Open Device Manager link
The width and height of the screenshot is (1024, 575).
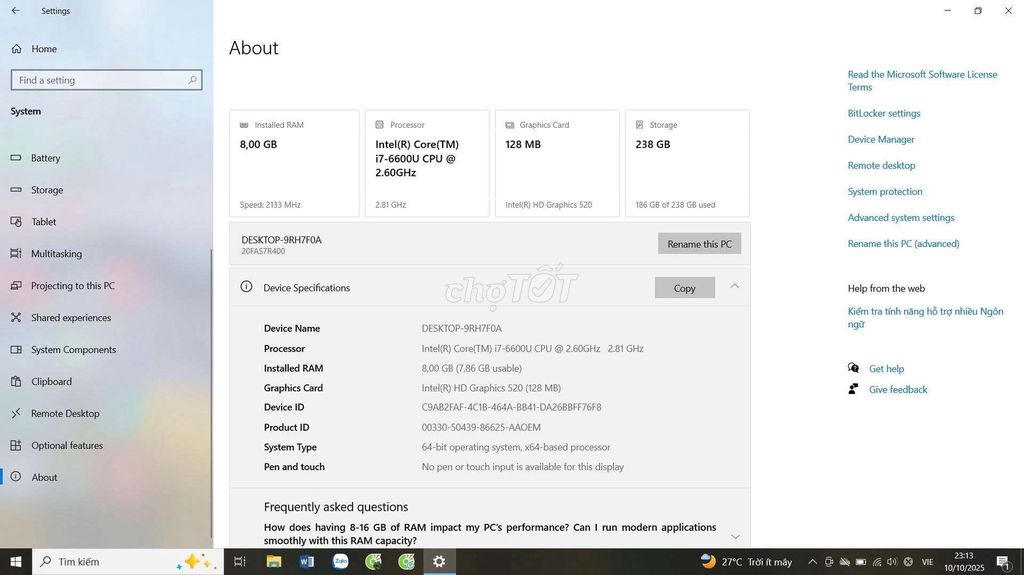881,139
